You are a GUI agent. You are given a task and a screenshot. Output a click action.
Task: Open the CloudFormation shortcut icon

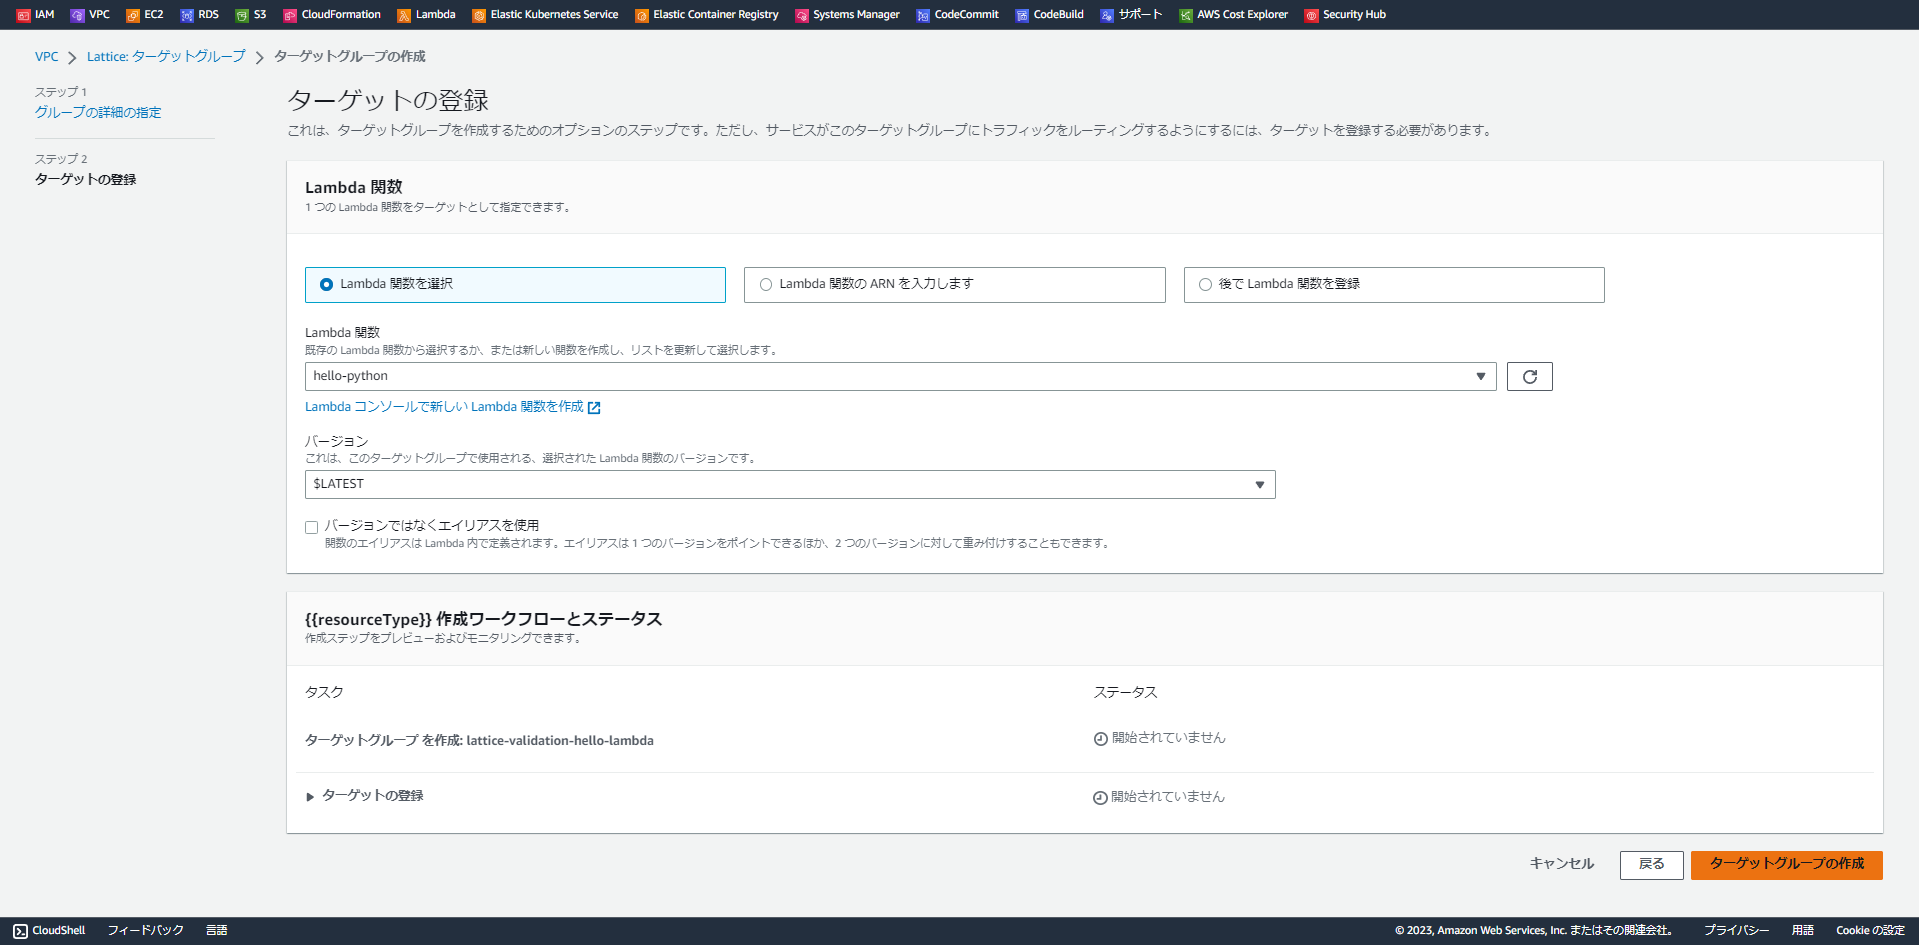(290, 15)
